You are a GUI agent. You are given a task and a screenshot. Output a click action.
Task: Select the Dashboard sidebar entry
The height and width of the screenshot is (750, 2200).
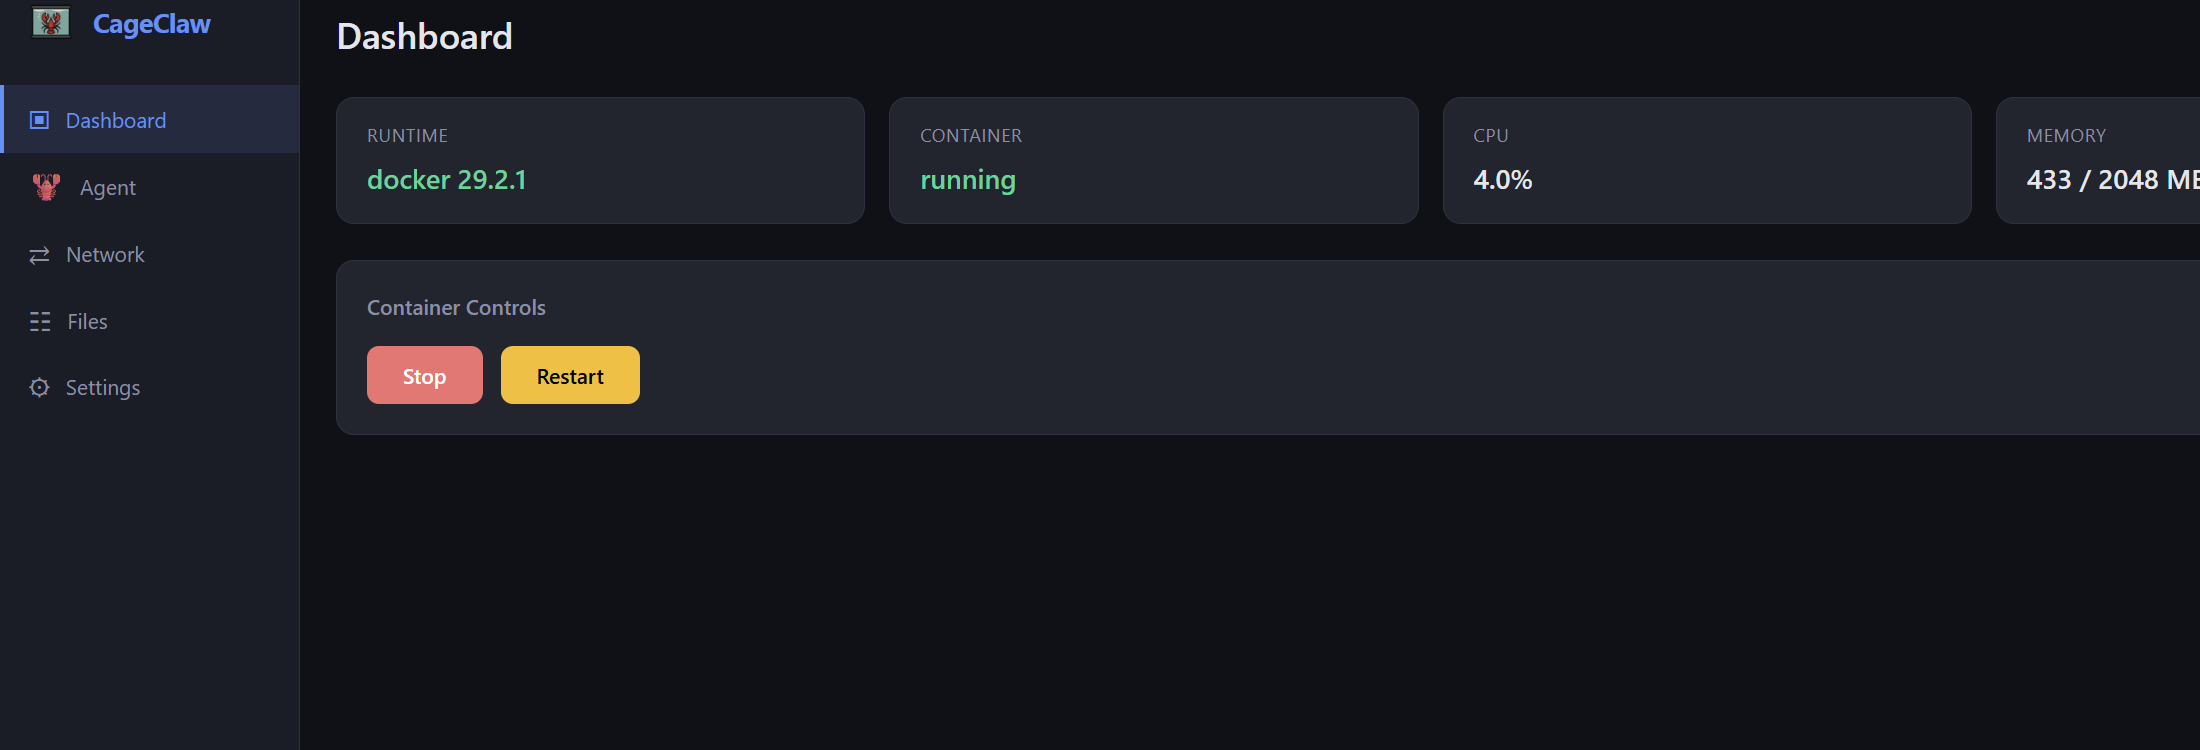coord(116,119)
